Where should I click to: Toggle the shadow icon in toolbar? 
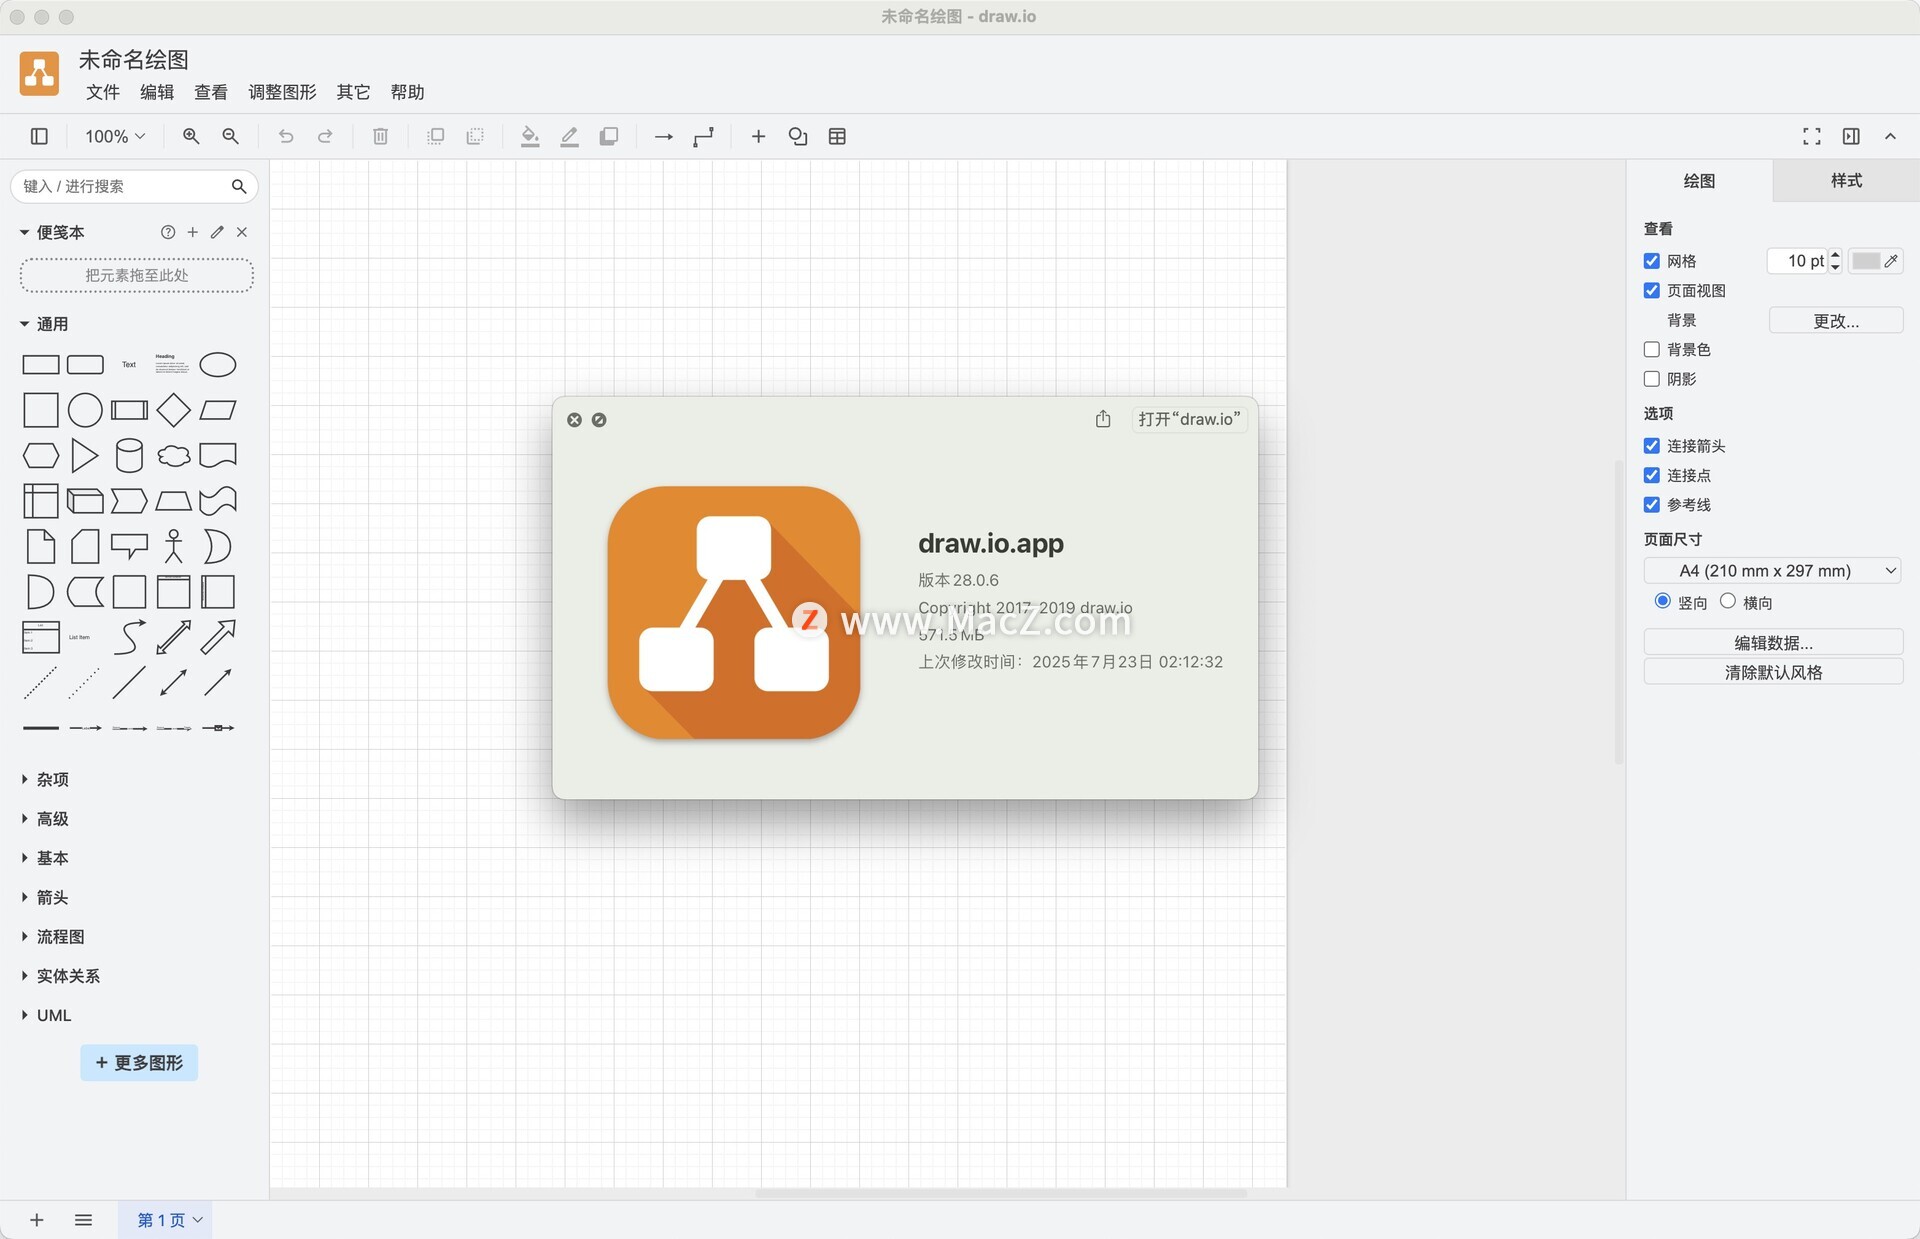tap(608, 136)
